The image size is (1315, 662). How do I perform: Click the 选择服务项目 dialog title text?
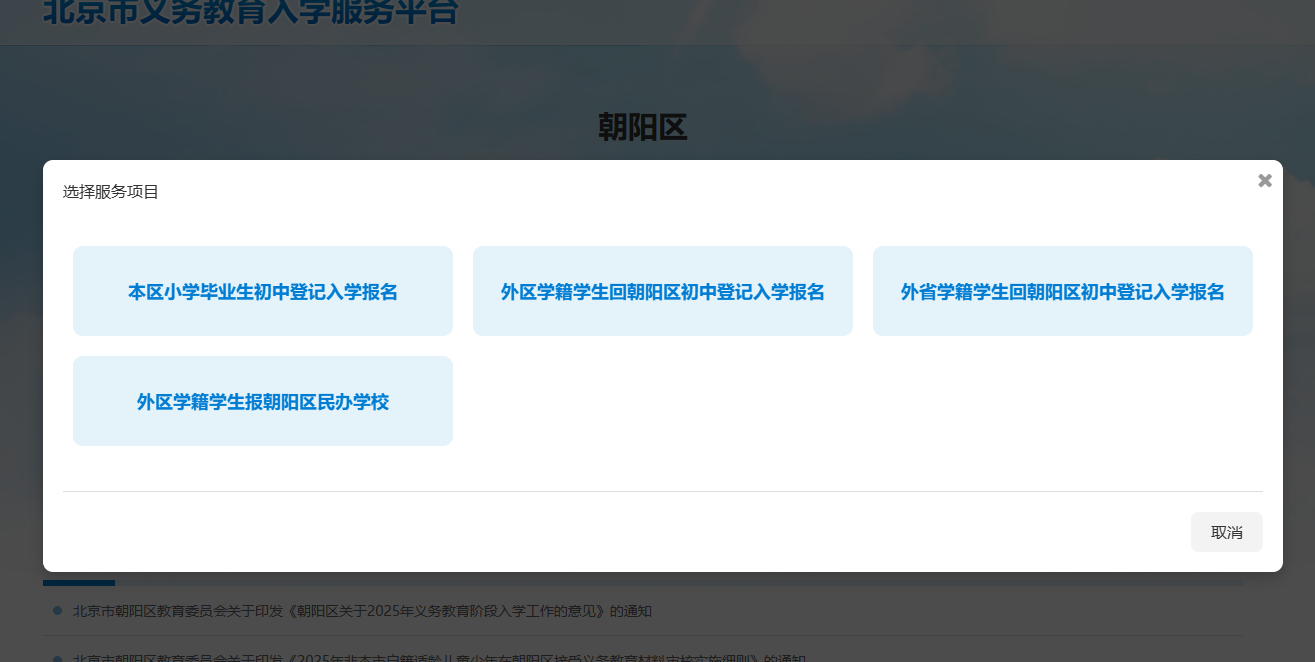click(111, 192)
